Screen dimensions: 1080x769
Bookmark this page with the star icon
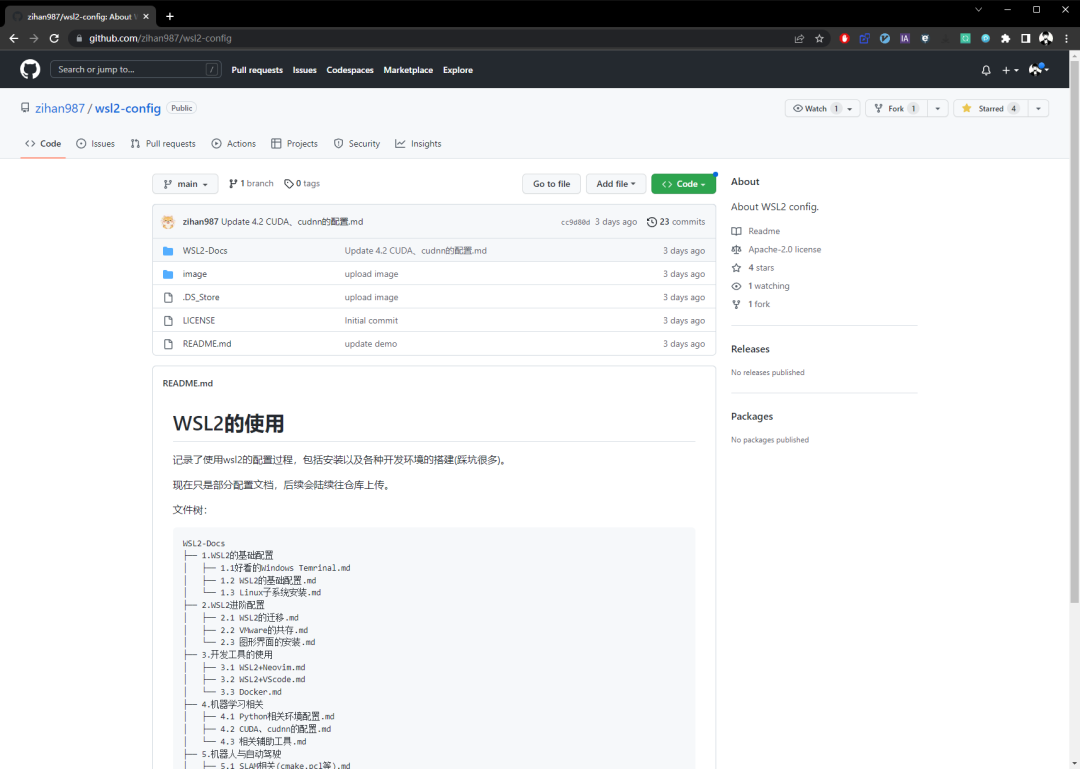pos(819,39)
